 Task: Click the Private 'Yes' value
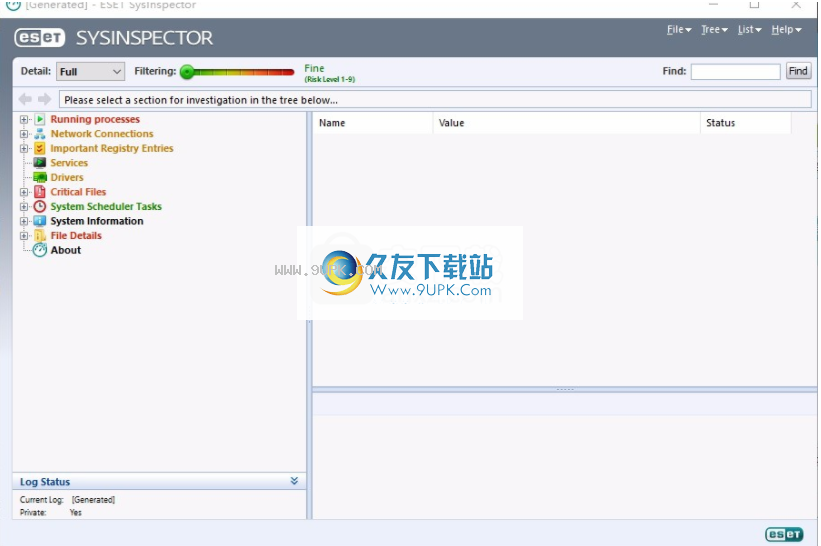coord(76,512)
